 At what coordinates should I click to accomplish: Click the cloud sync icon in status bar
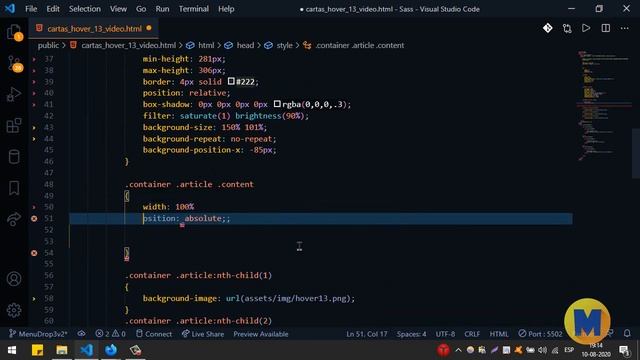tap(81, 334)
